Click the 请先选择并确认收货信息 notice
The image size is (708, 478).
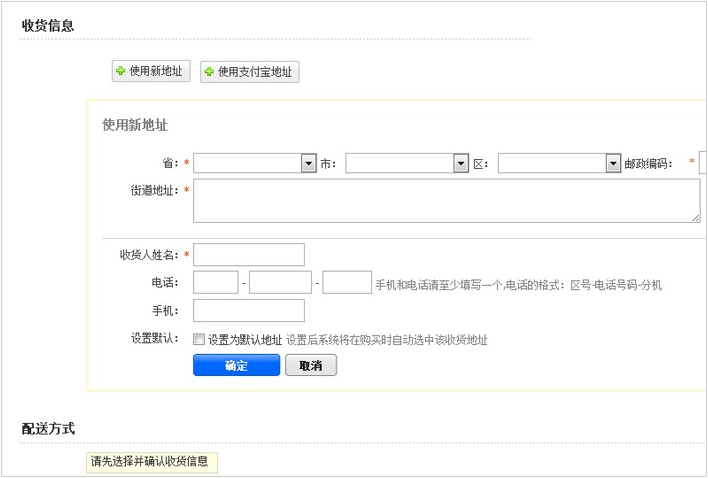coord(152,462)
